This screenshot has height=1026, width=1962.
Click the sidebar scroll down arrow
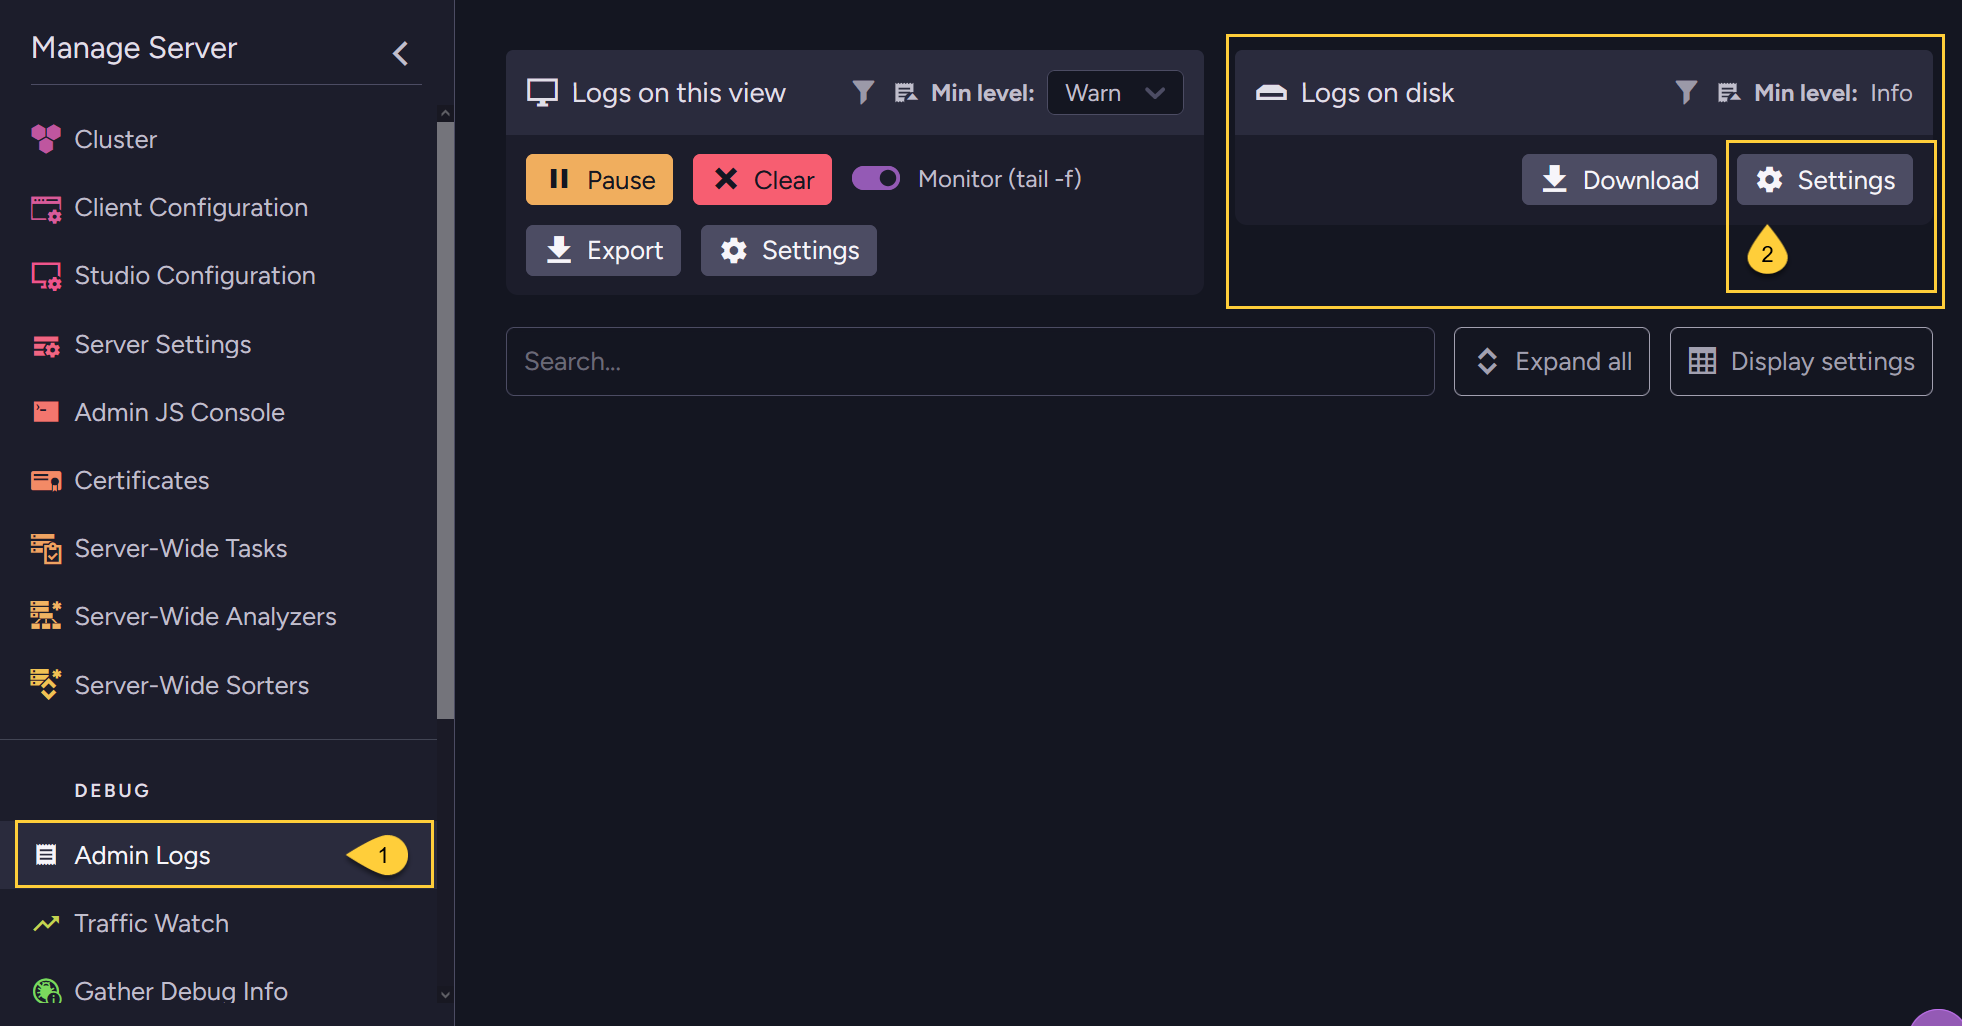point(446,995)
